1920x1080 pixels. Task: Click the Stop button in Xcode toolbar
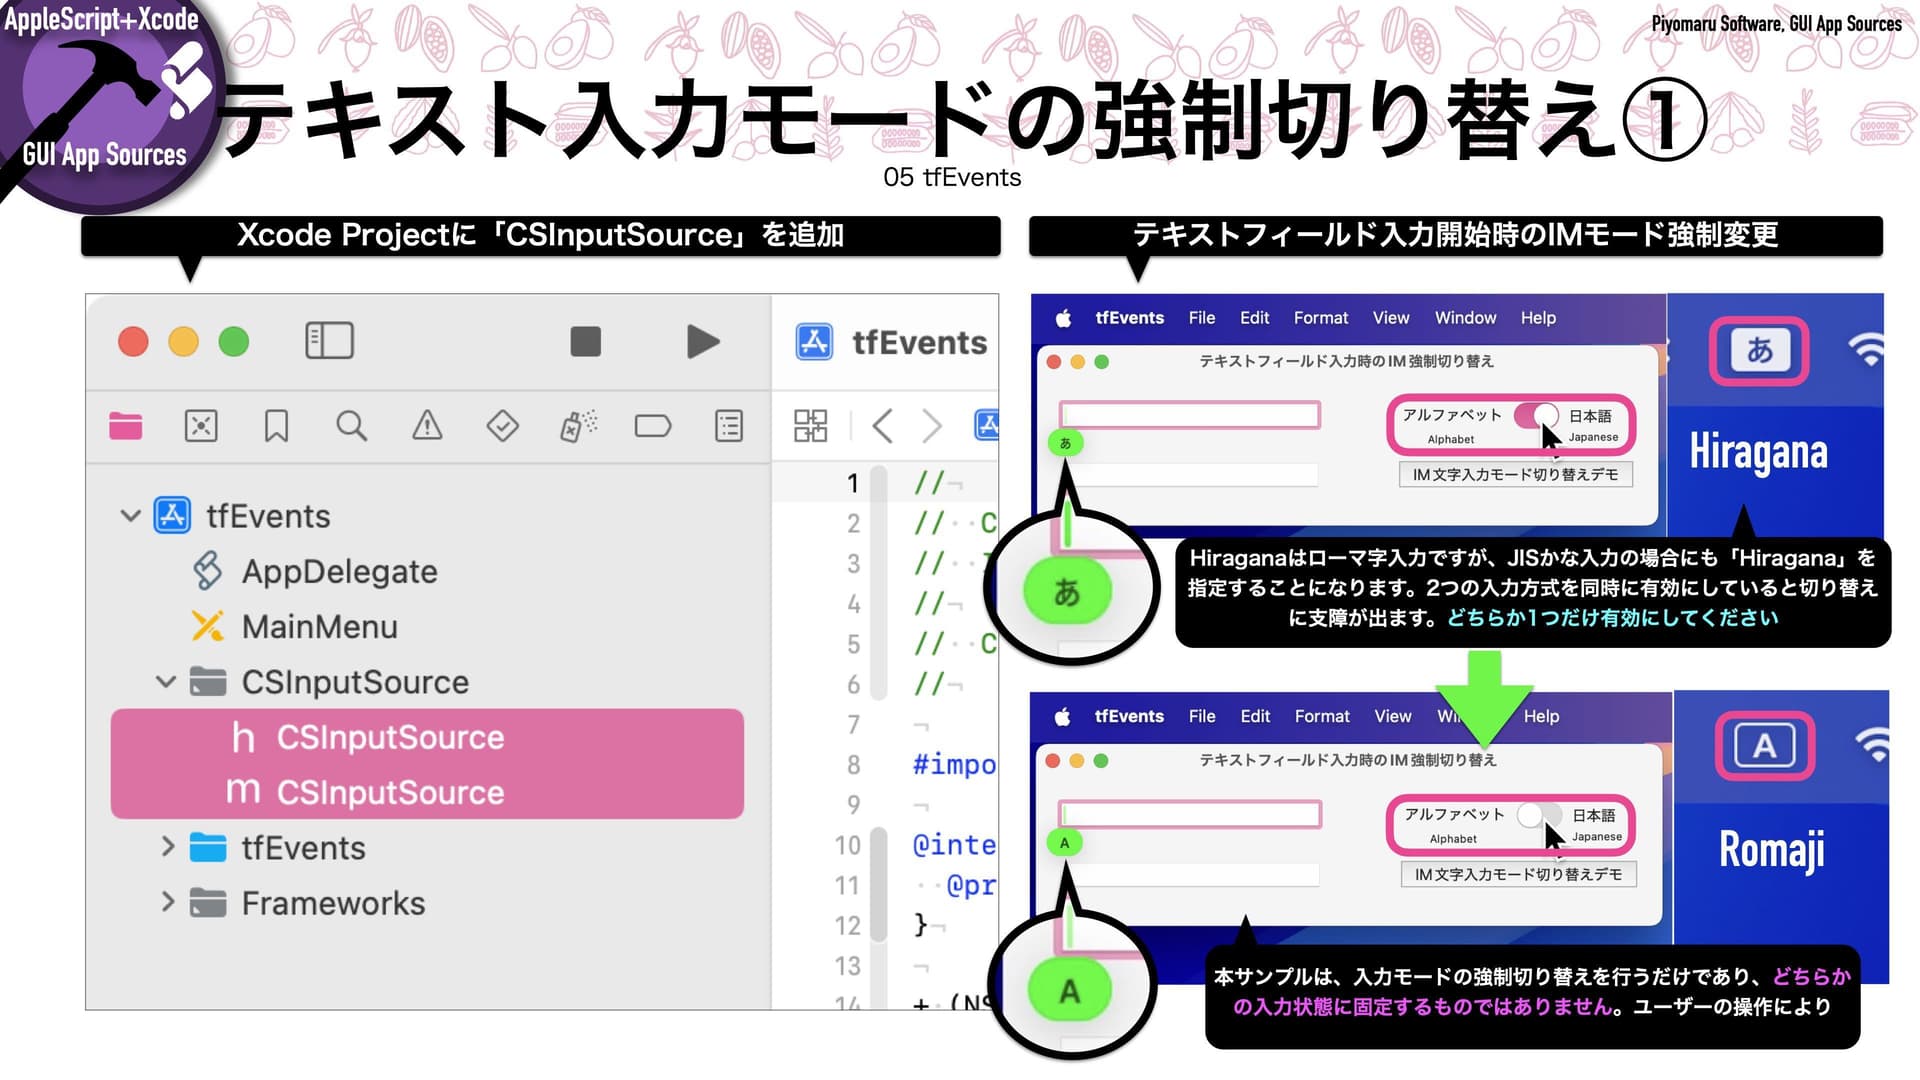(x=585, y=341)
